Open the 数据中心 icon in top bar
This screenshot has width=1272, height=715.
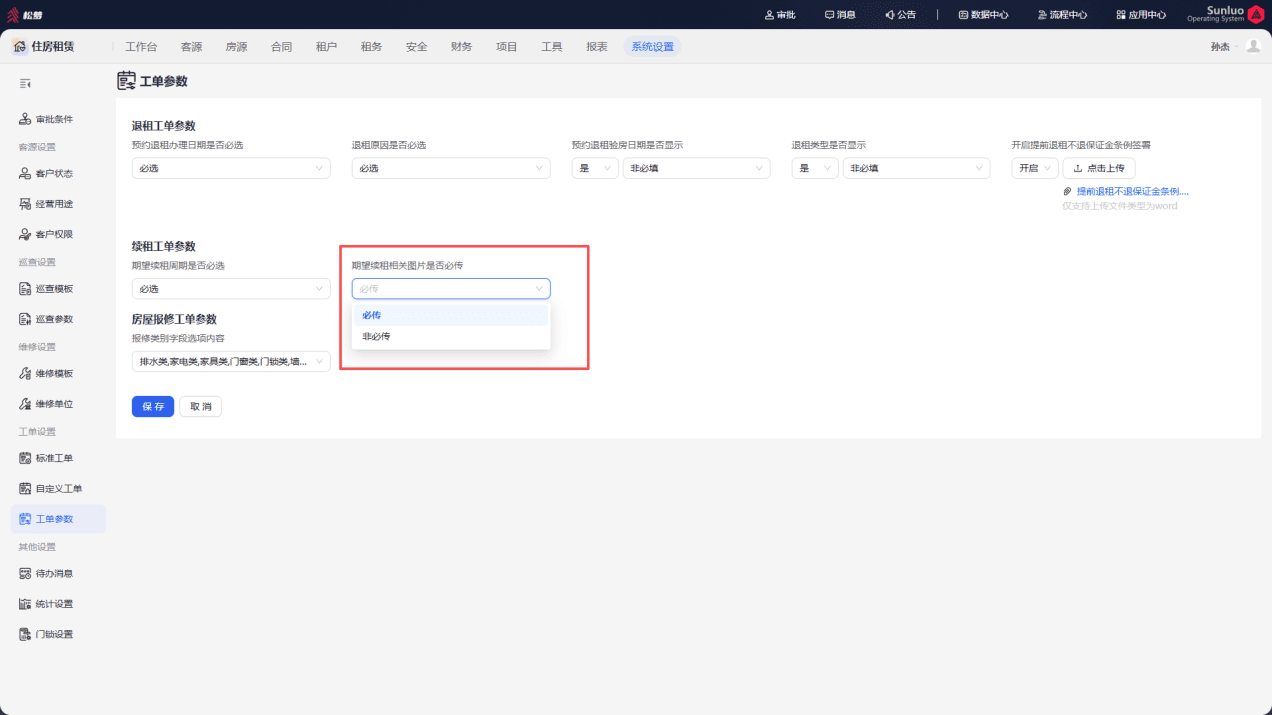[983, 15]
